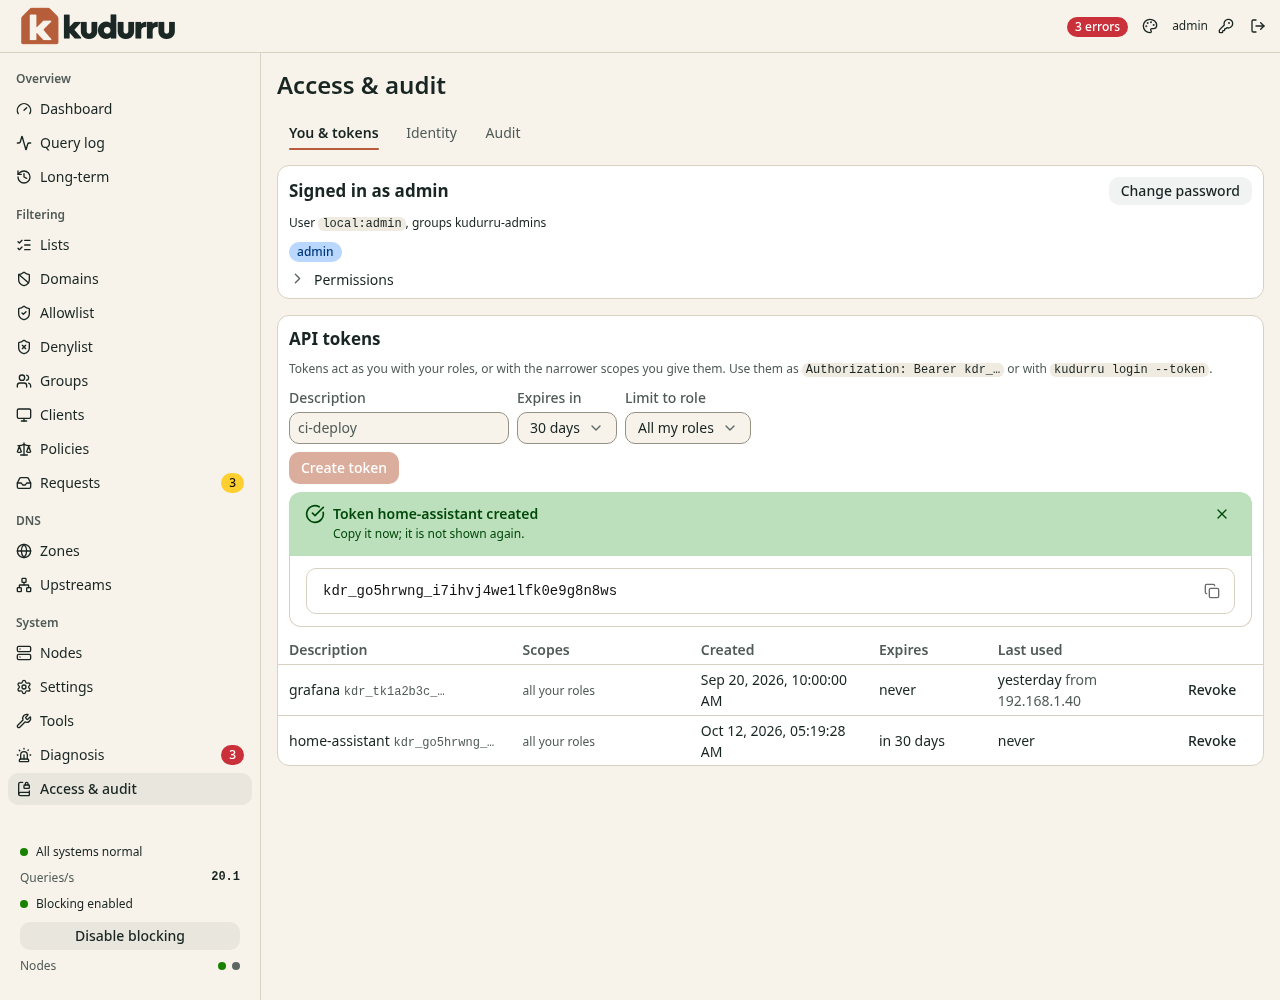The image size is (1280, 1000).
Task: Open the Expires in dropdown
Action: pos(567,428)
